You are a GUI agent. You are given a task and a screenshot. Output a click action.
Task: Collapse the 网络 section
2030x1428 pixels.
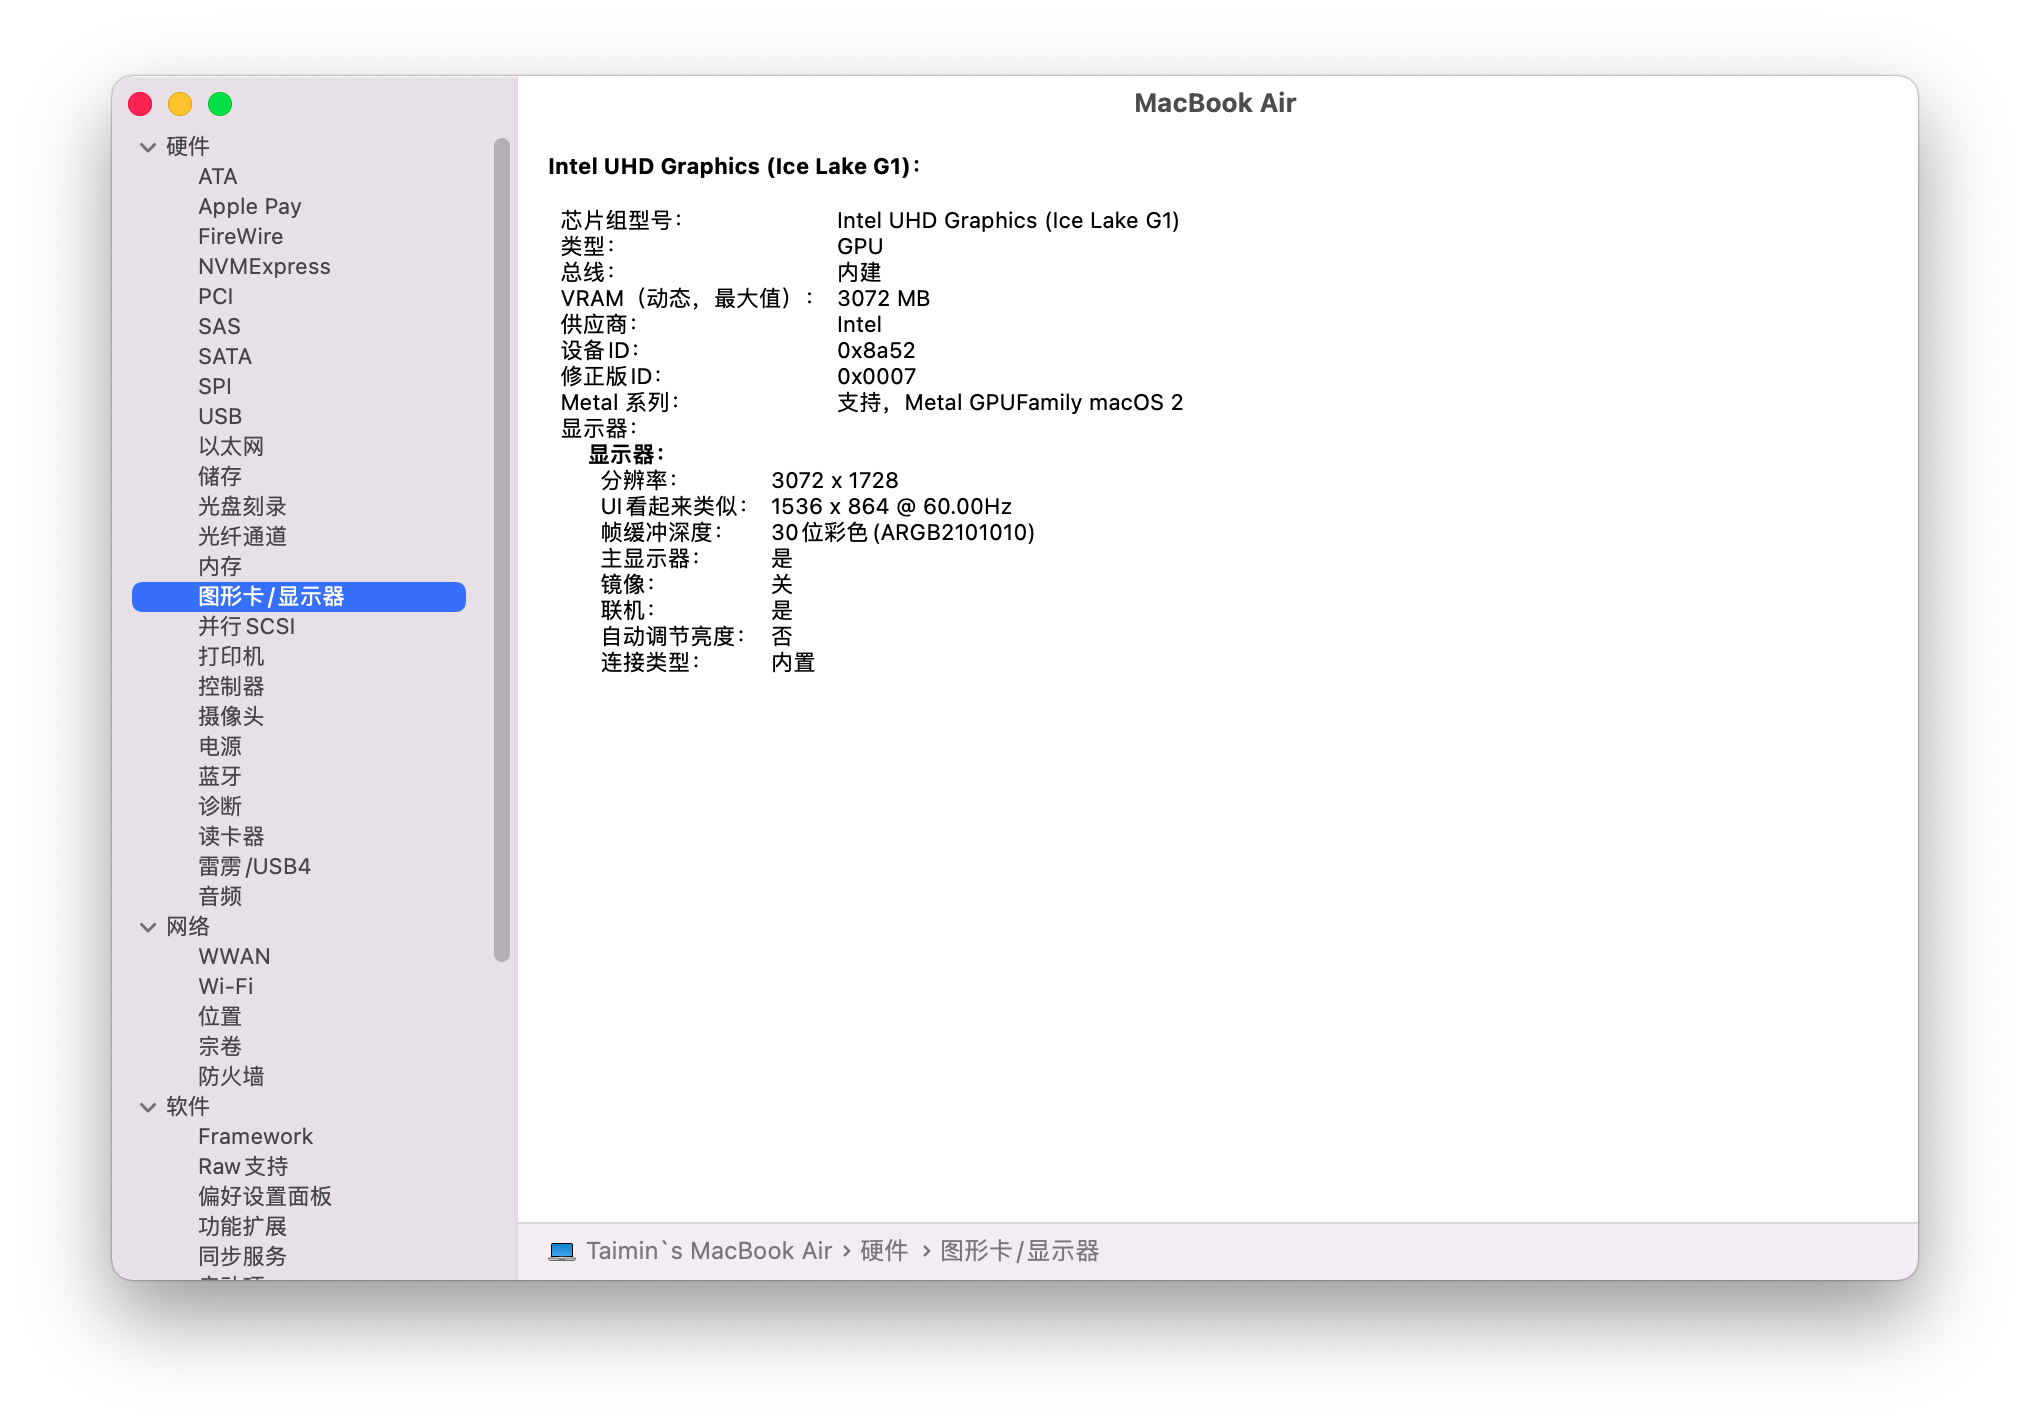click(x=147, y=927)
